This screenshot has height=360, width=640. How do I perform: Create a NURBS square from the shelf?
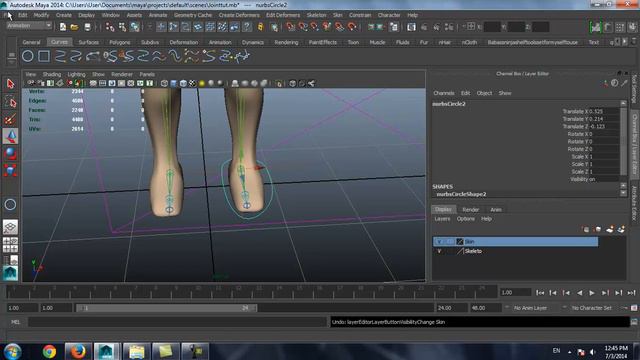[x=44, y=56]
